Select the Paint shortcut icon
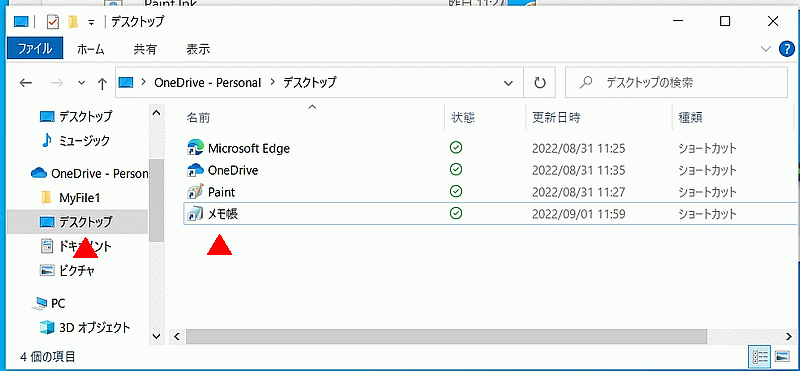 point(195,192)
